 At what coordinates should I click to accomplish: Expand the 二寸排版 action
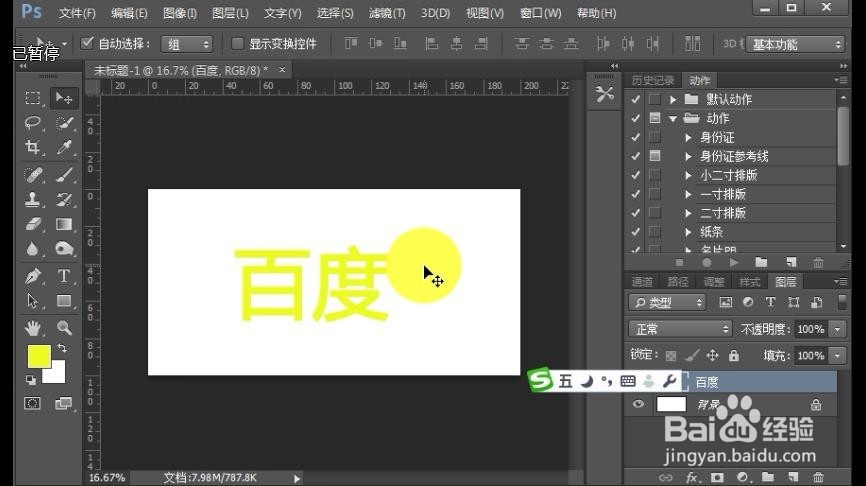688,213
